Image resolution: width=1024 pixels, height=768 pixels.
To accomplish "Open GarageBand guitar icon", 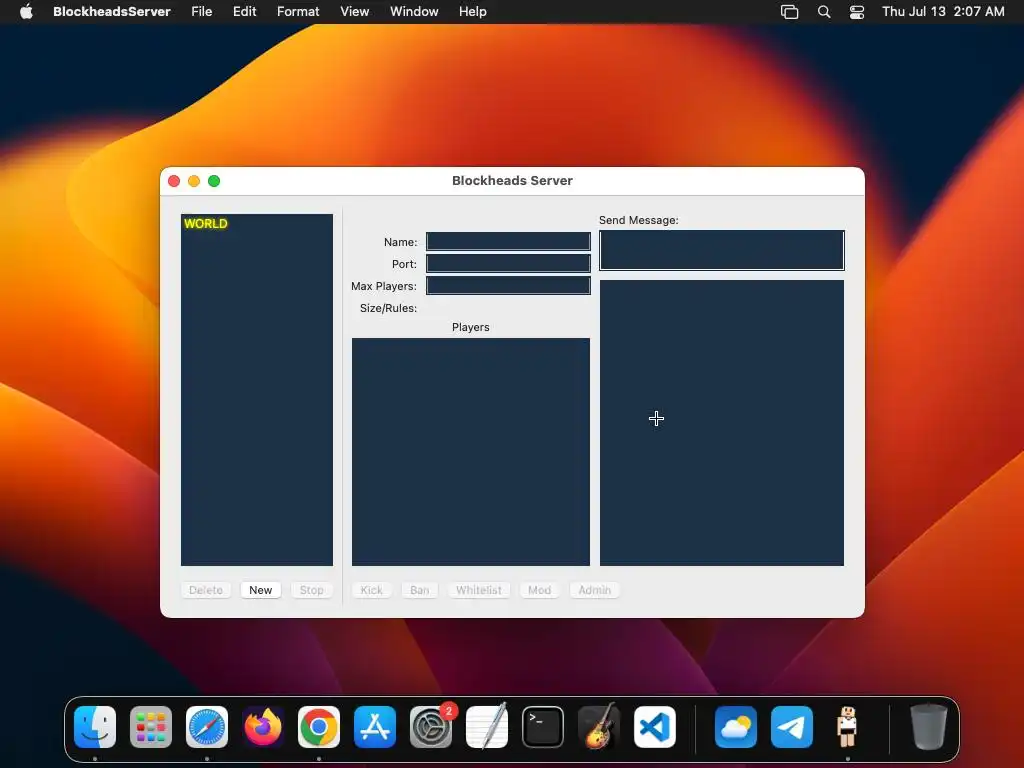I will tap(599, 726).
